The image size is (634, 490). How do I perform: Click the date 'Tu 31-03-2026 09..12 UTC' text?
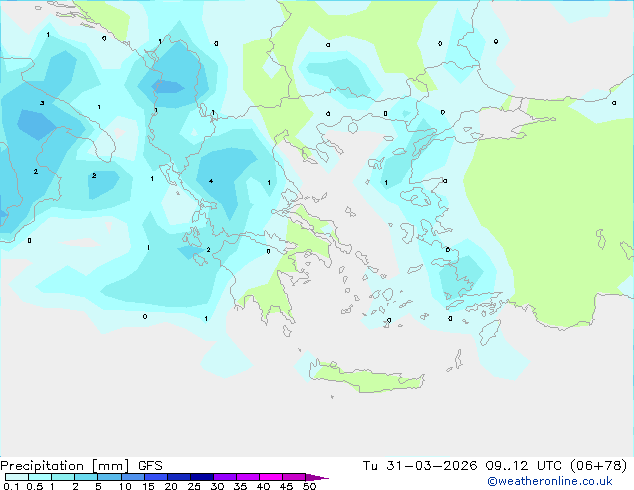coord(464,466)
